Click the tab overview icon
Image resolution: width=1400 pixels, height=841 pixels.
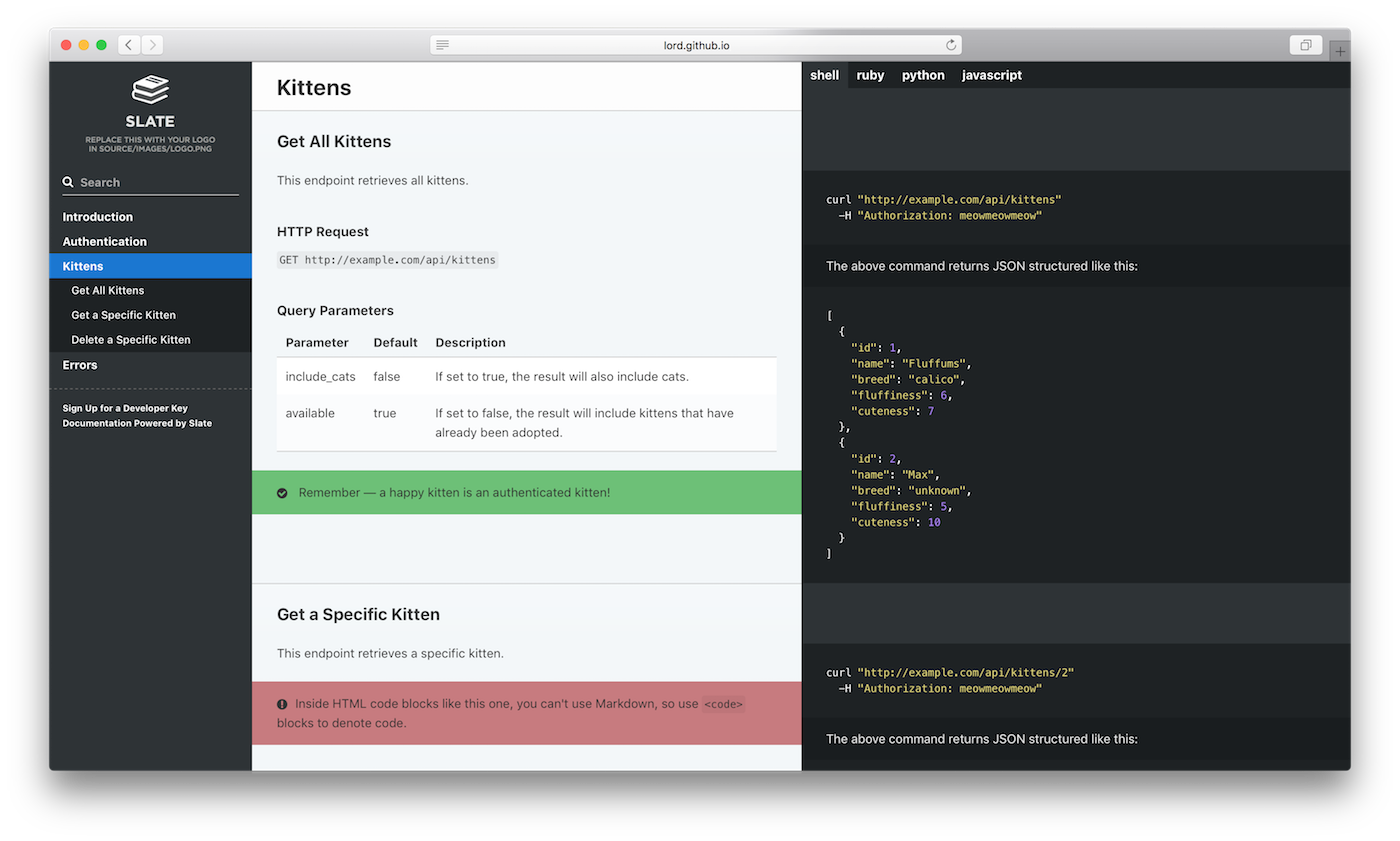(1305, 45)
